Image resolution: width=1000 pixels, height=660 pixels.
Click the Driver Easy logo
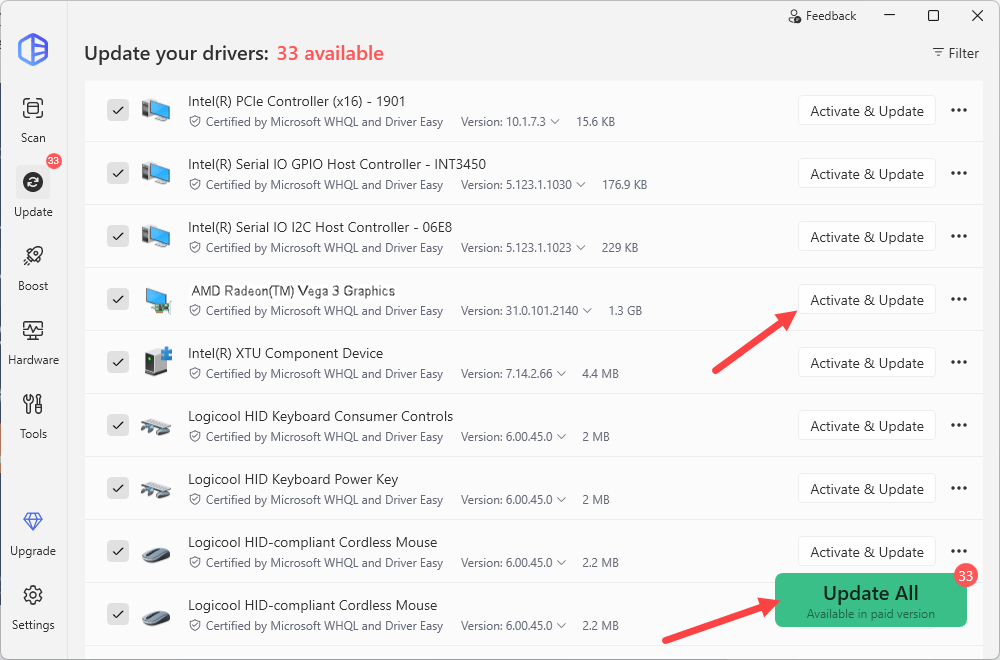[33, 49]
